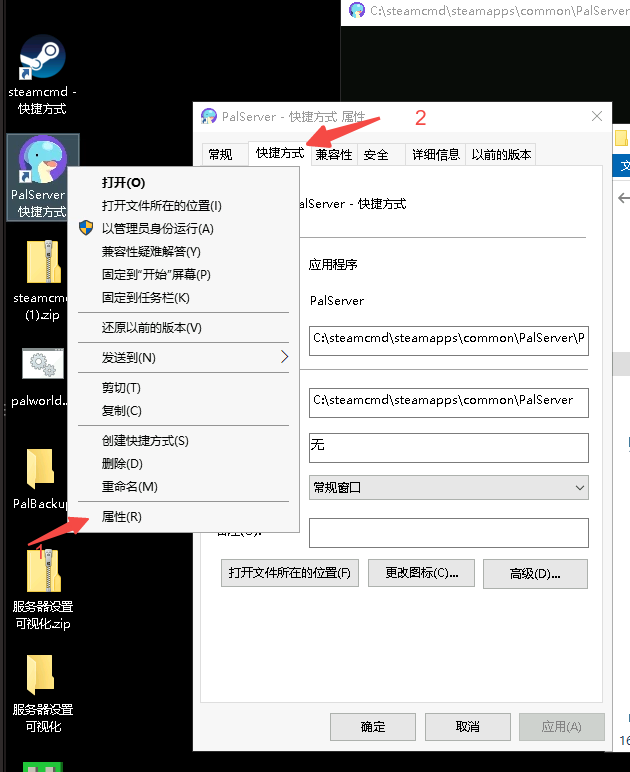
Task: Select the steamcmd shortcut desktop icon
Action: 42,57
